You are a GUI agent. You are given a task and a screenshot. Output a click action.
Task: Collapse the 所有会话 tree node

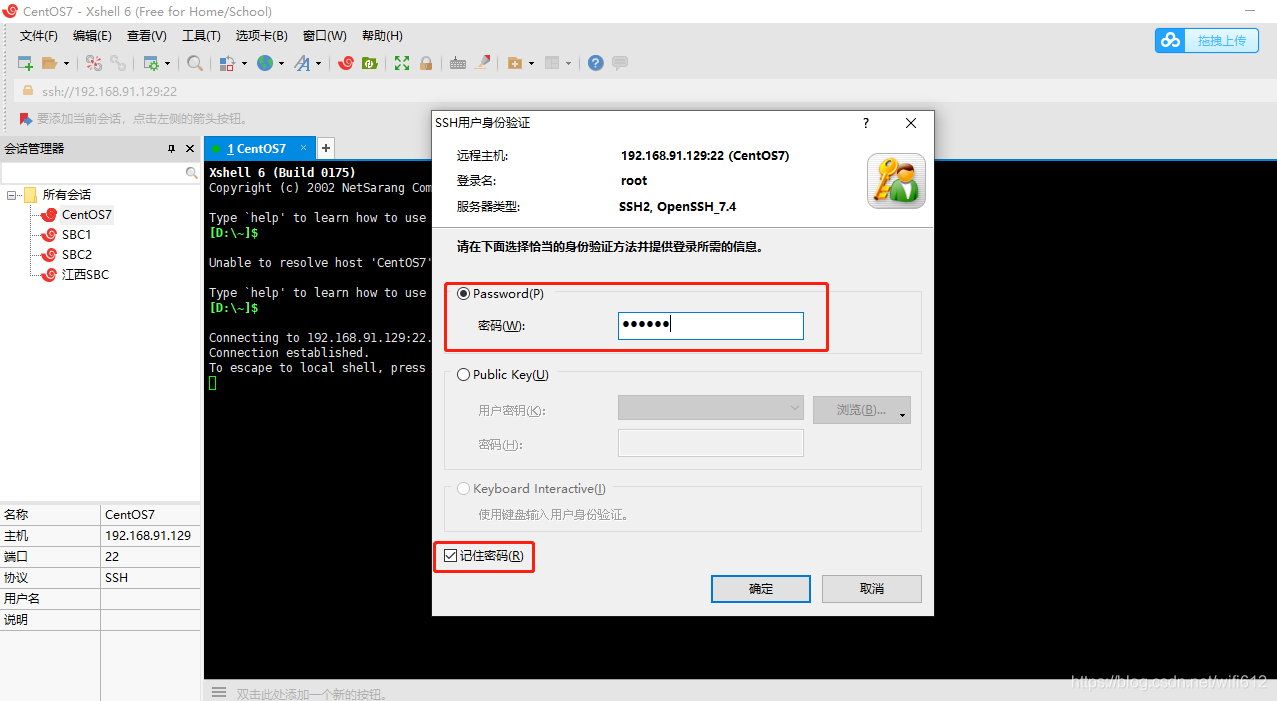11,195
